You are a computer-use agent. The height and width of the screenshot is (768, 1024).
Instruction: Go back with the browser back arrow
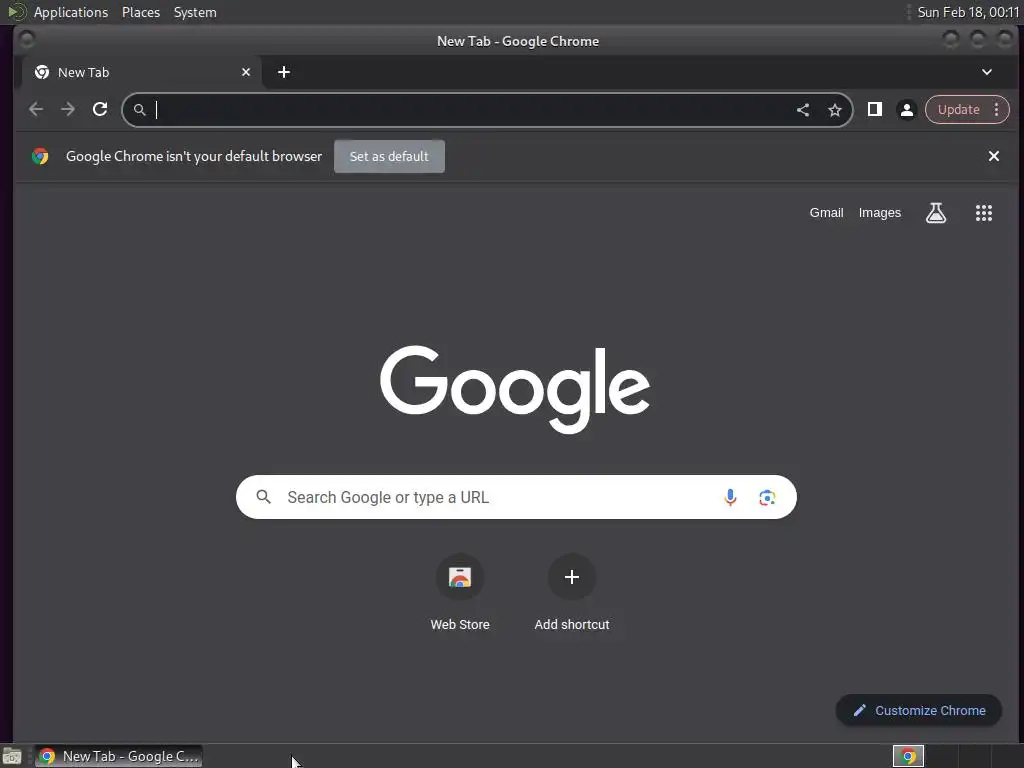click(36, 110)
